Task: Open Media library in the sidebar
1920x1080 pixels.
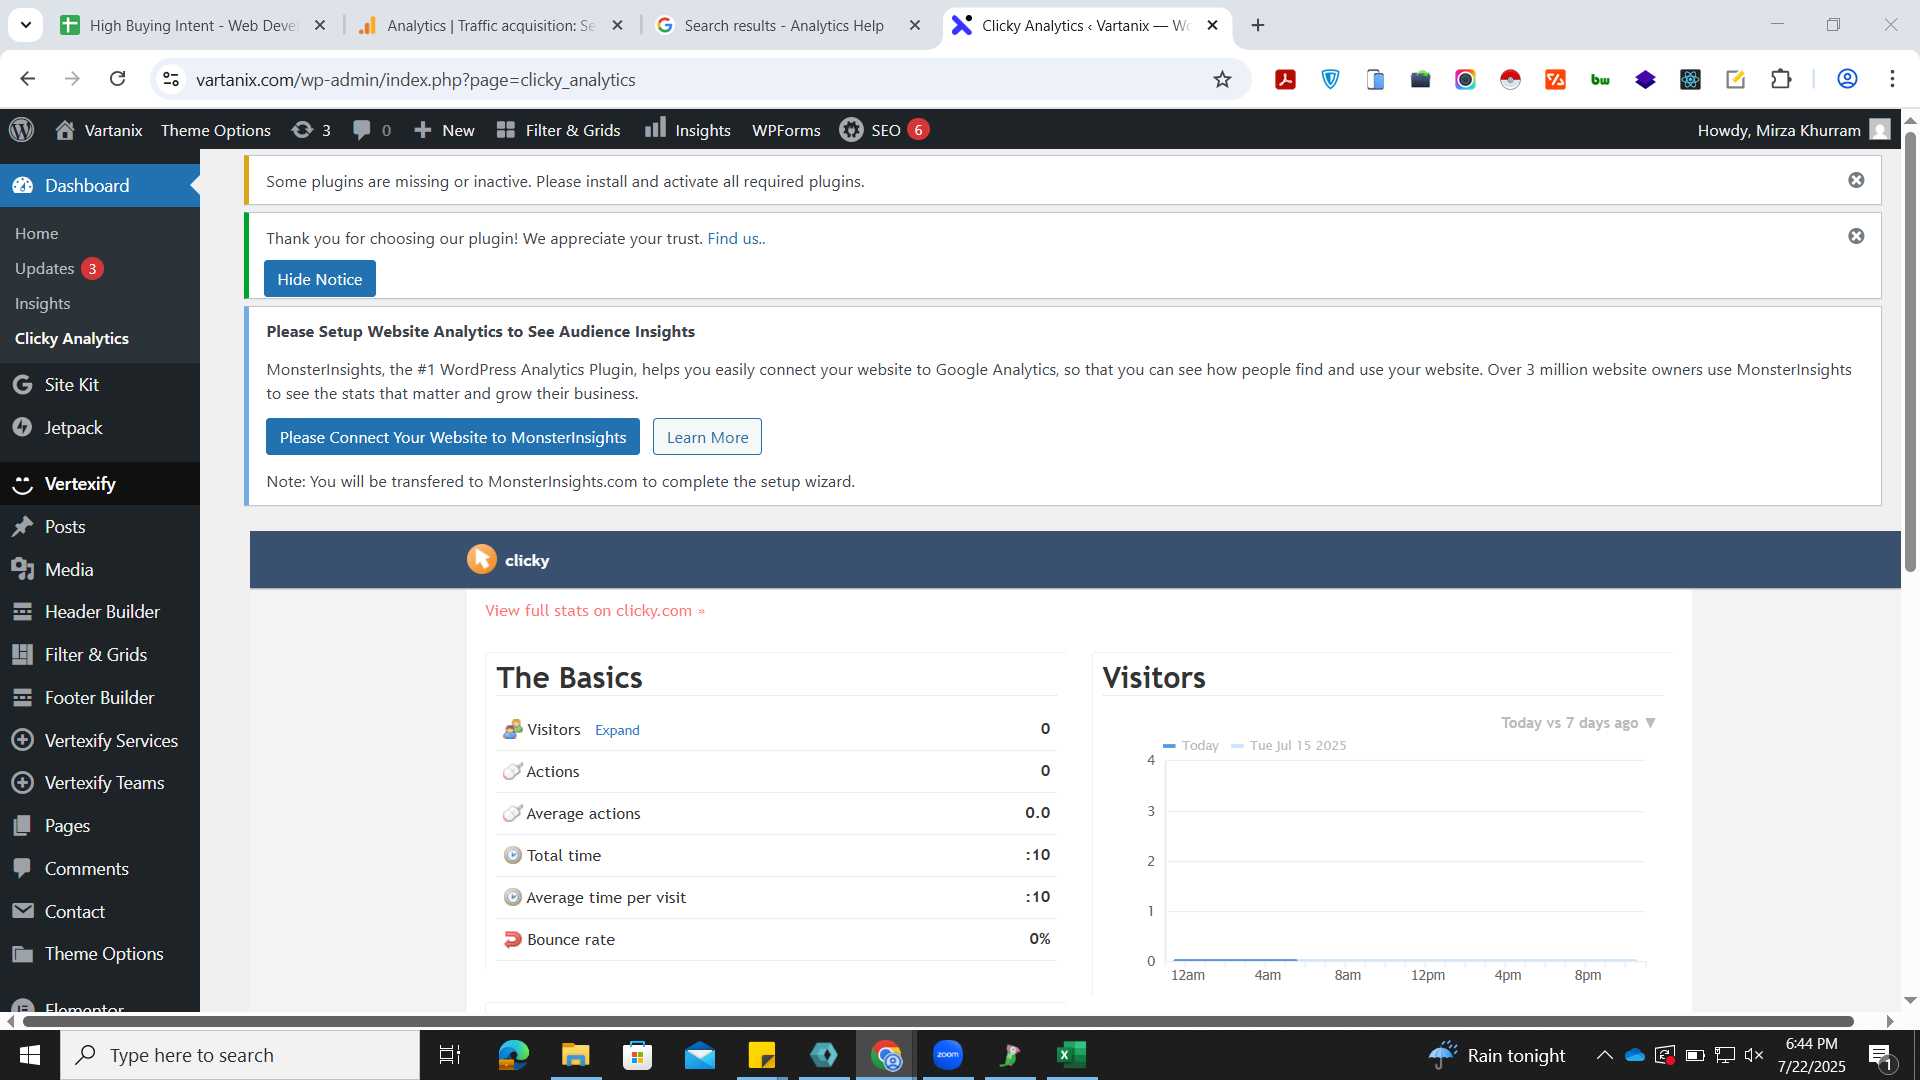Action: pyautogui.click(x=100, y=569)
